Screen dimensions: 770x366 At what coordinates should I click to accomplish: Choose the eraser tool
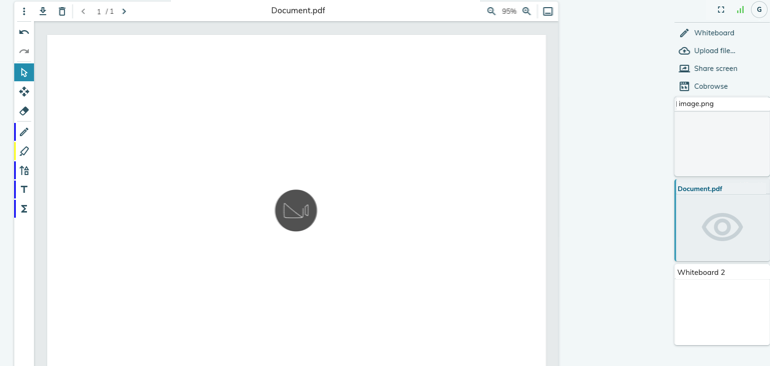tap(24, 111)
